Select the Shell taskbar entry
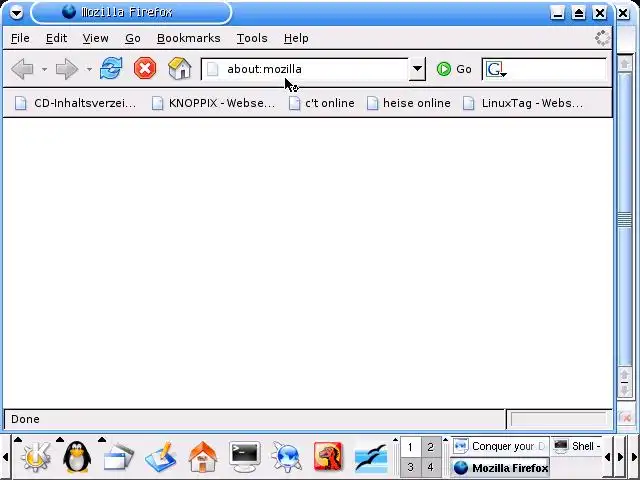This screenshot has width=640, height=480. (576, 447)
